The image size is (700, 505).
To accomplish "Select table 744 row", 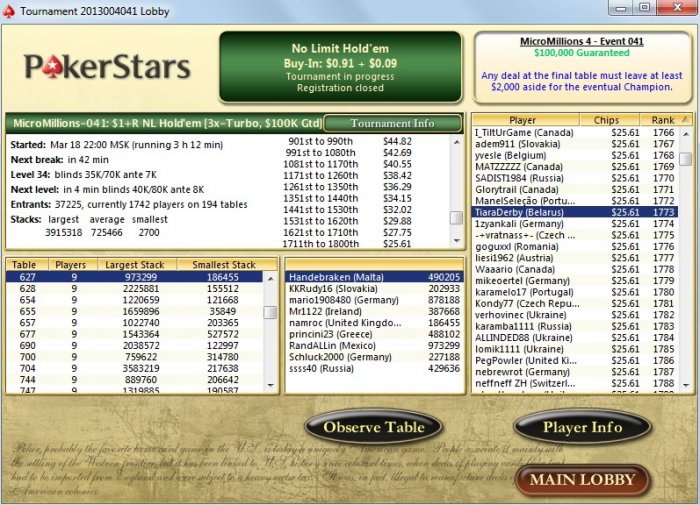I will pos(134,380).
